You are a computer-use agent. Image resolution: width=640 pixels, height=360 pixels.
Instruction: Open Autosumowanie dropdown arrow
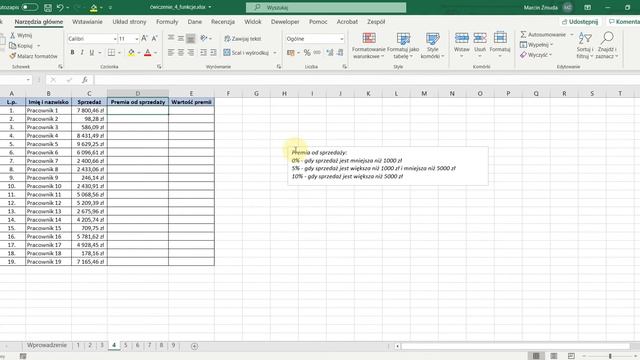572,35
